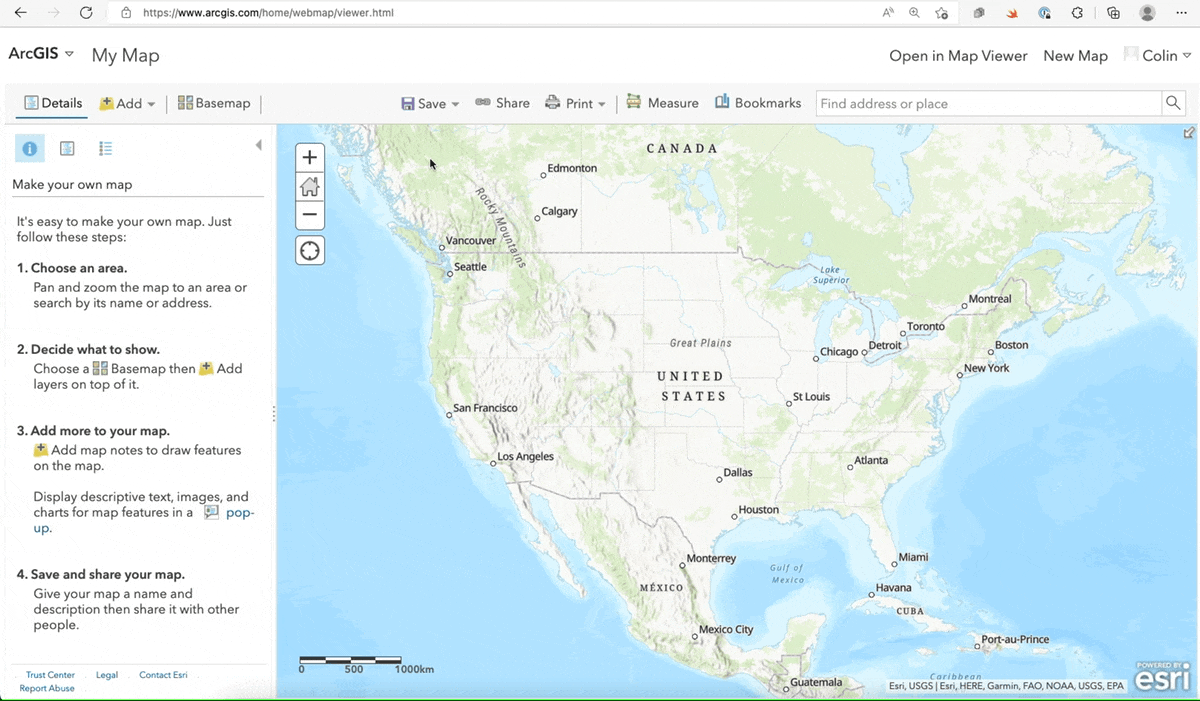Screen dimensions: 1200x701
Task: Open the browser collections icon
Action: 1113,13
